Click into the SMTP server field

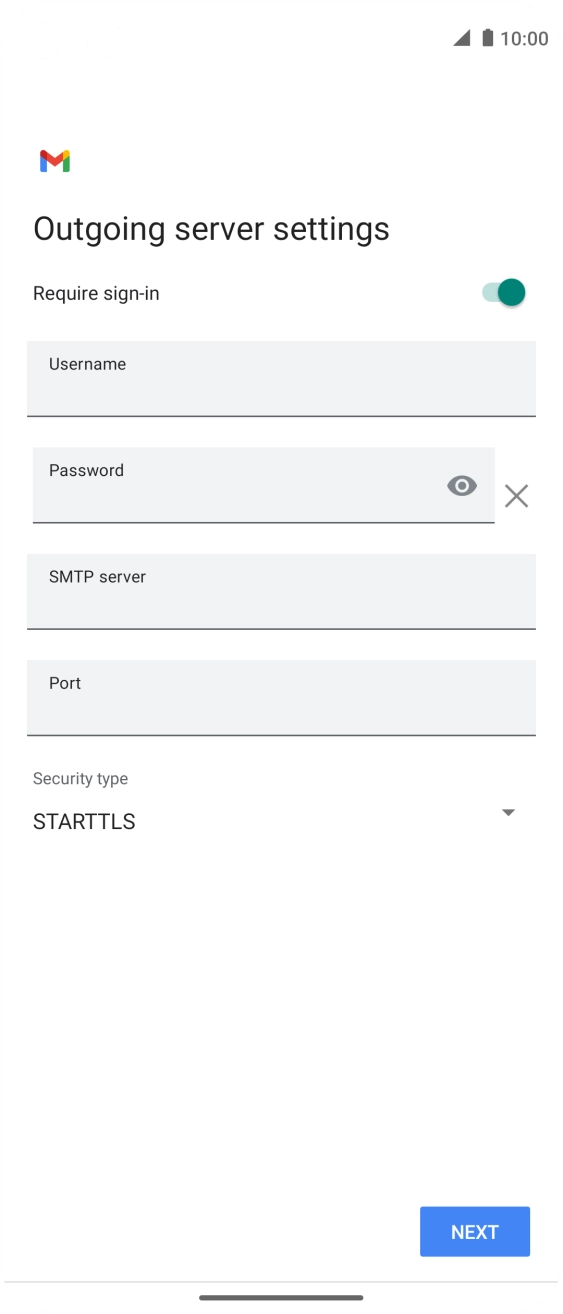[281, 592]
